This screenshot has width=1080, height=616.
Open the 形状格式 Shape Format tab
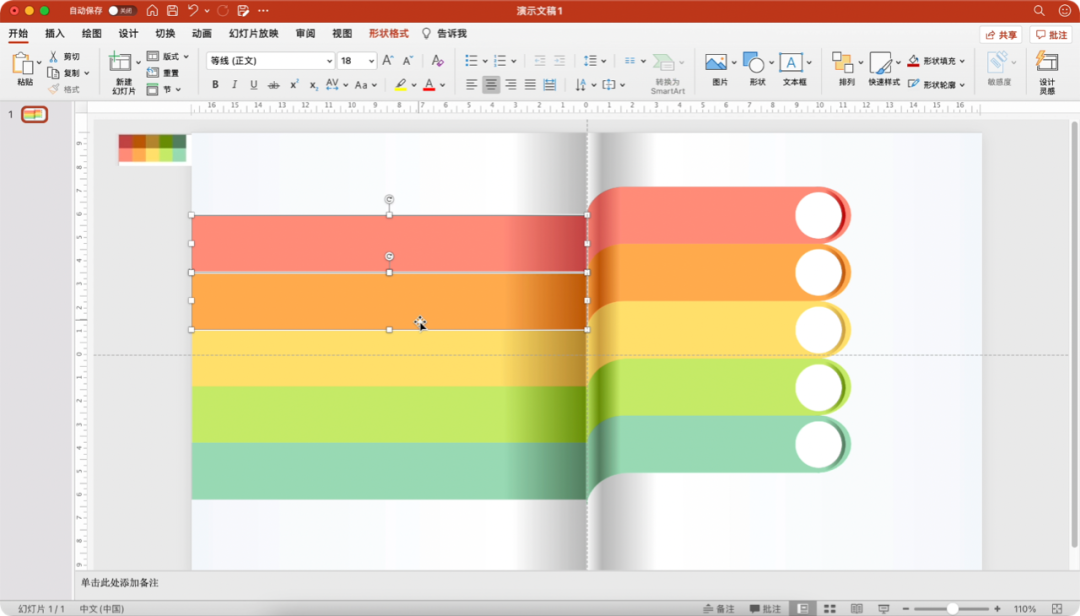coord(388,33)
